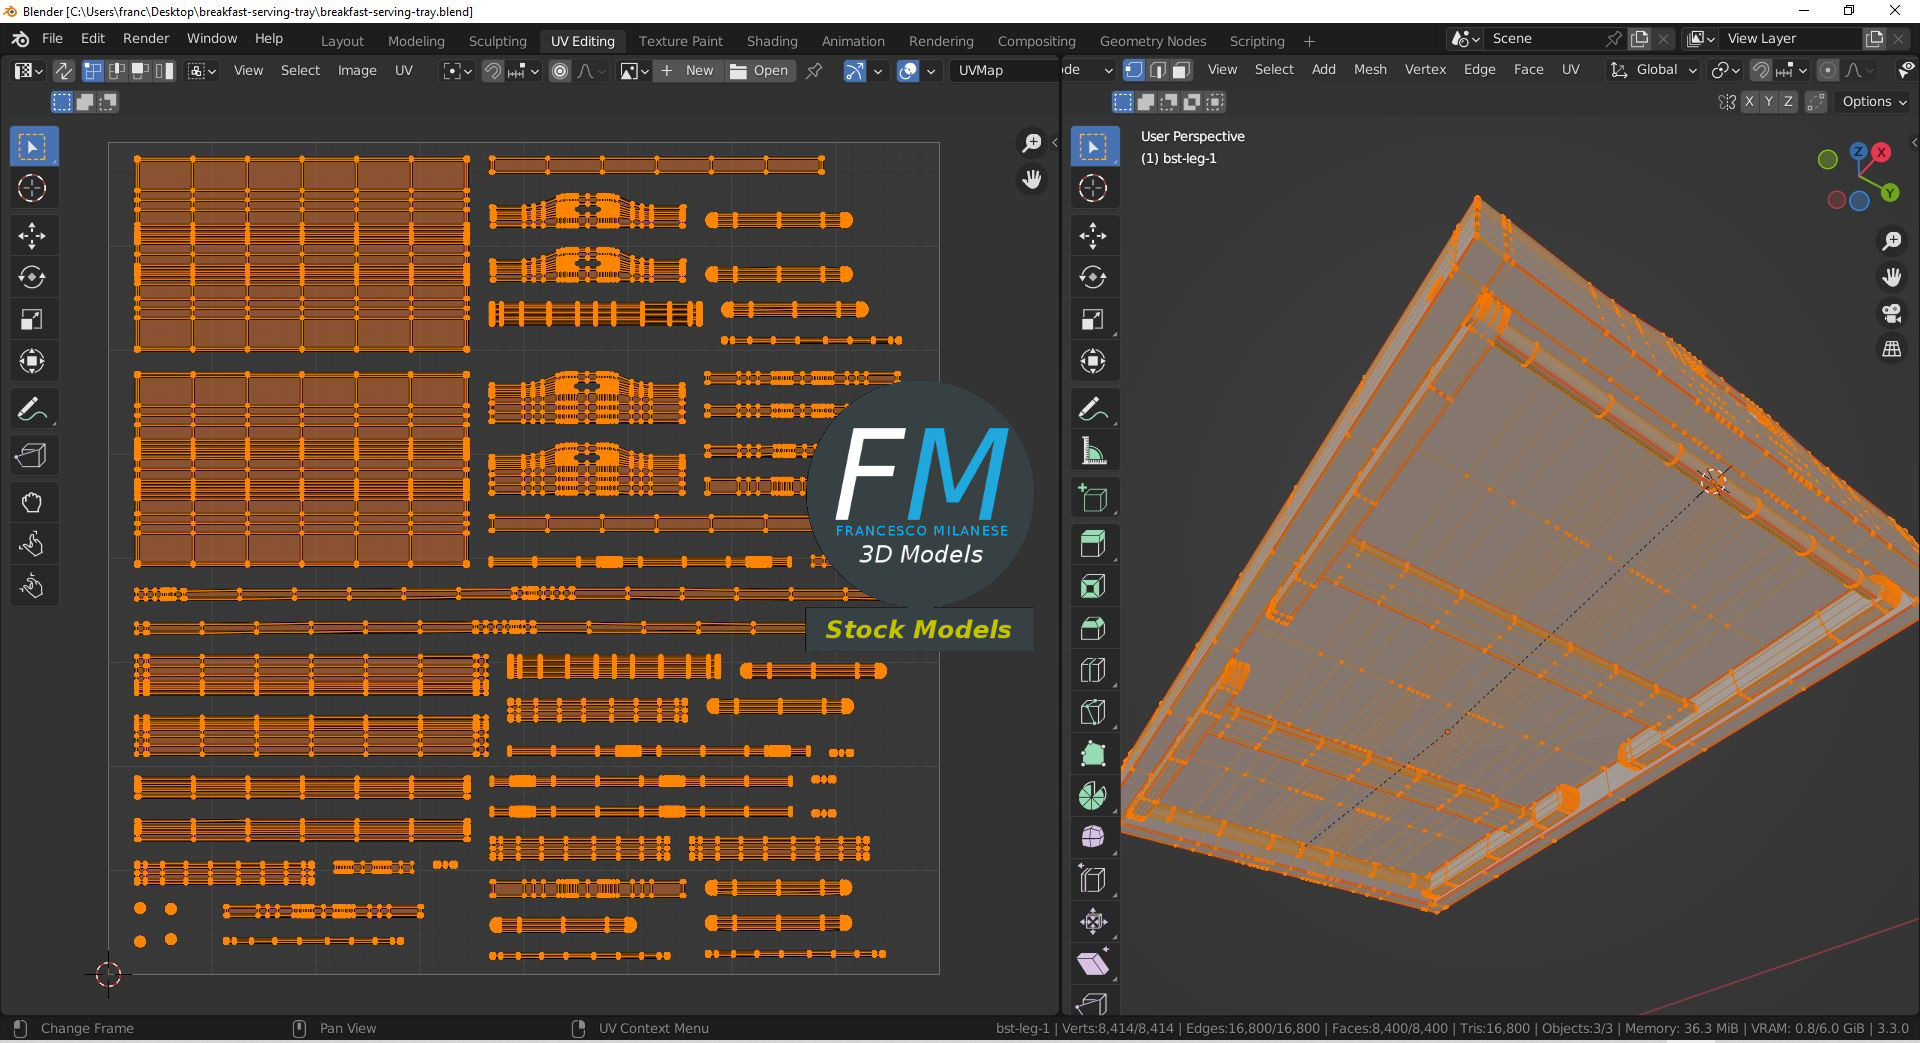1920x1043 pixels.
Task: Enable Y axis mesh mirror
Action: 1769,102
